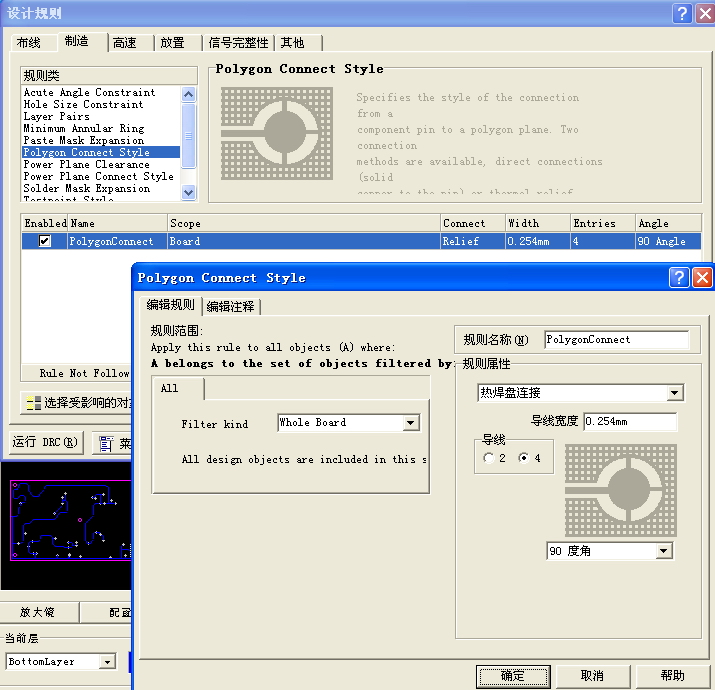Select the 4 conductors radio button
The height and width of the screenshot is (690, 715).
pyautogui.click(x=523, y=457)
